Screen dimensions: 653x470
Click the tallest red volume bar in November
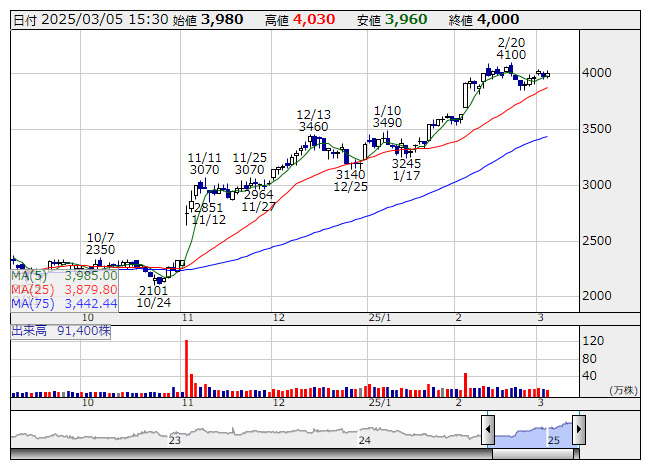click(x=187, y=368)
